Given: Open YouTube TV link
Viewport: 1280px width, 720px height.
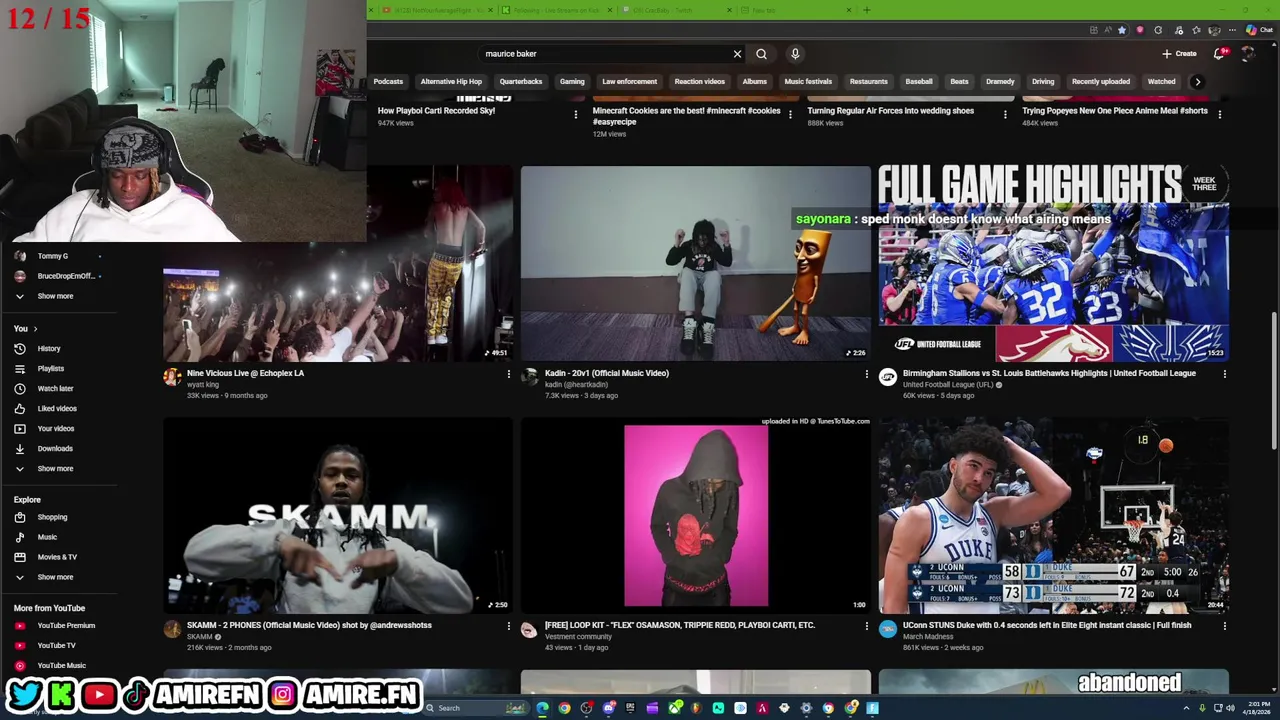Looking at the screenshot, I should [x=56, y=646].
